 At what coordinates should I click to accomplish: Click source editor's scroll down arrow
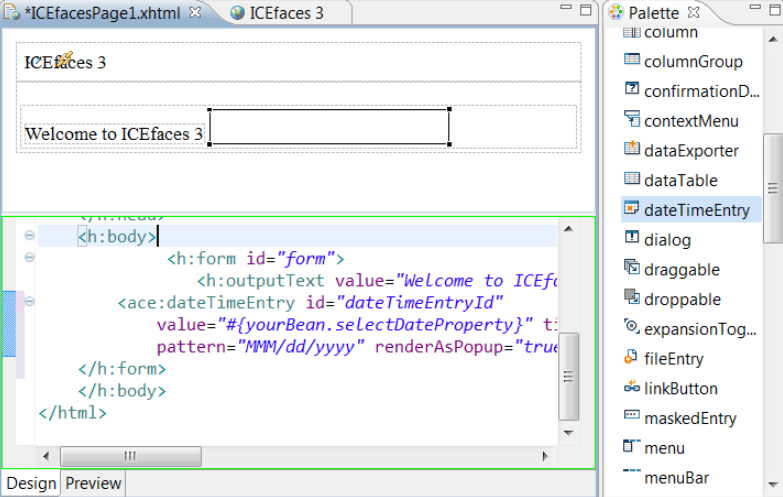[568, 434]
